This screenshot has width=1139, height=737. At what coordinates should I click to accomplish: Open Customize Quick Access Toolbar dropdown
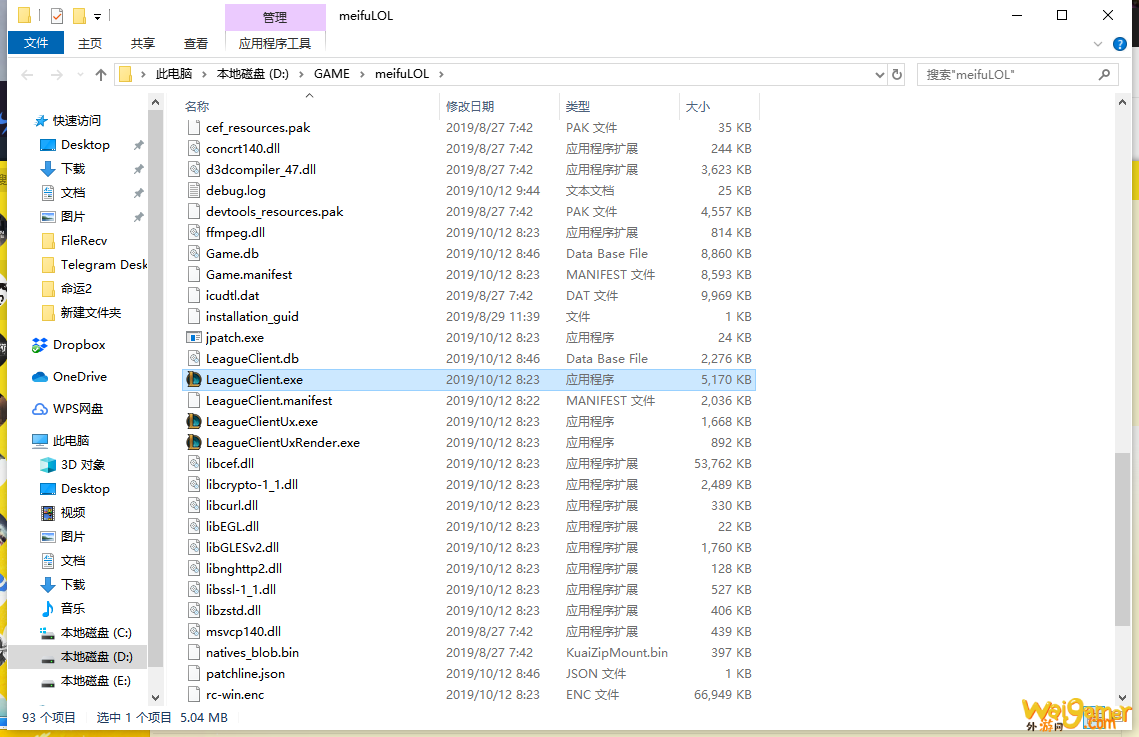point(97,16)
